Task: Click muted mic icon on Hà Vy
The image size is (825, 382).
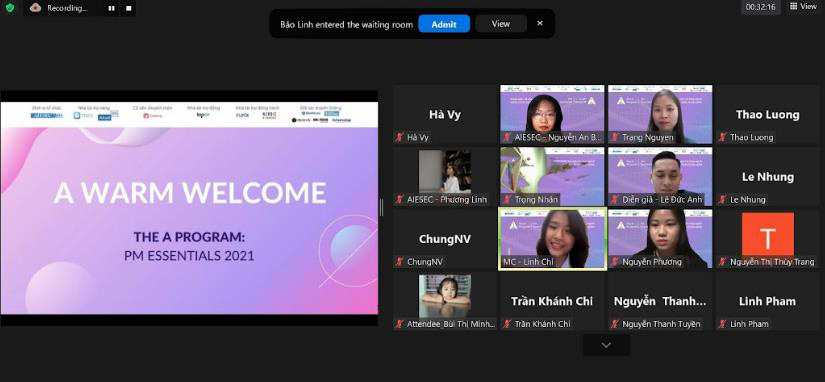Action: point(400,137)
